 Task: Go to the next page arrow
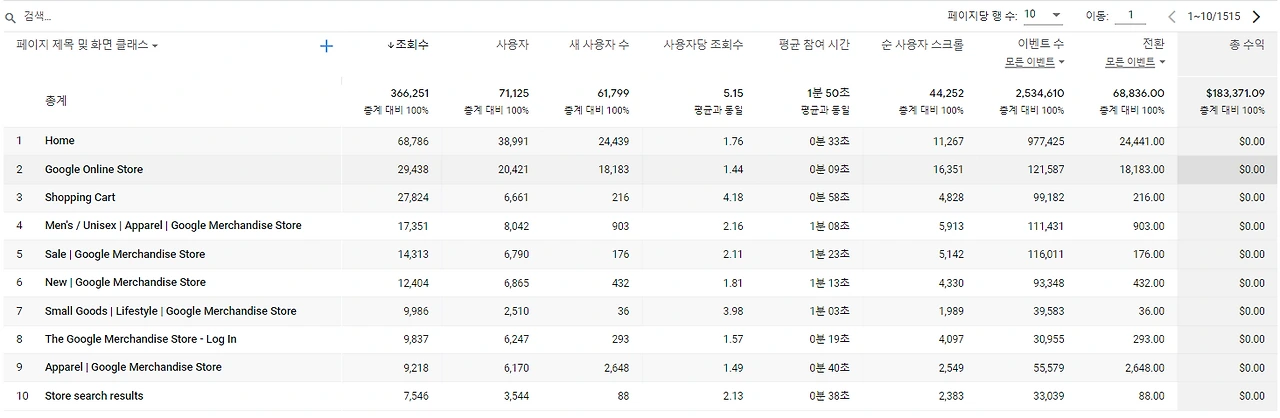1256,16
